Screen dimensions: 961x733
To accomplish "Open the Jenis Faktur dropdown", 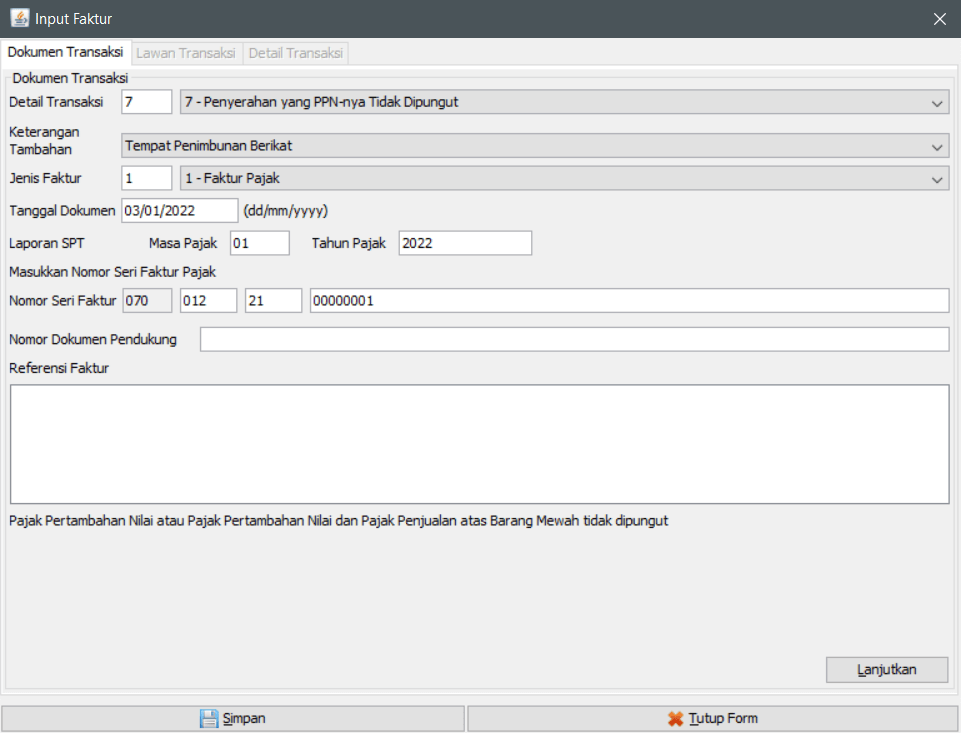I will click(x=564, y=178).
